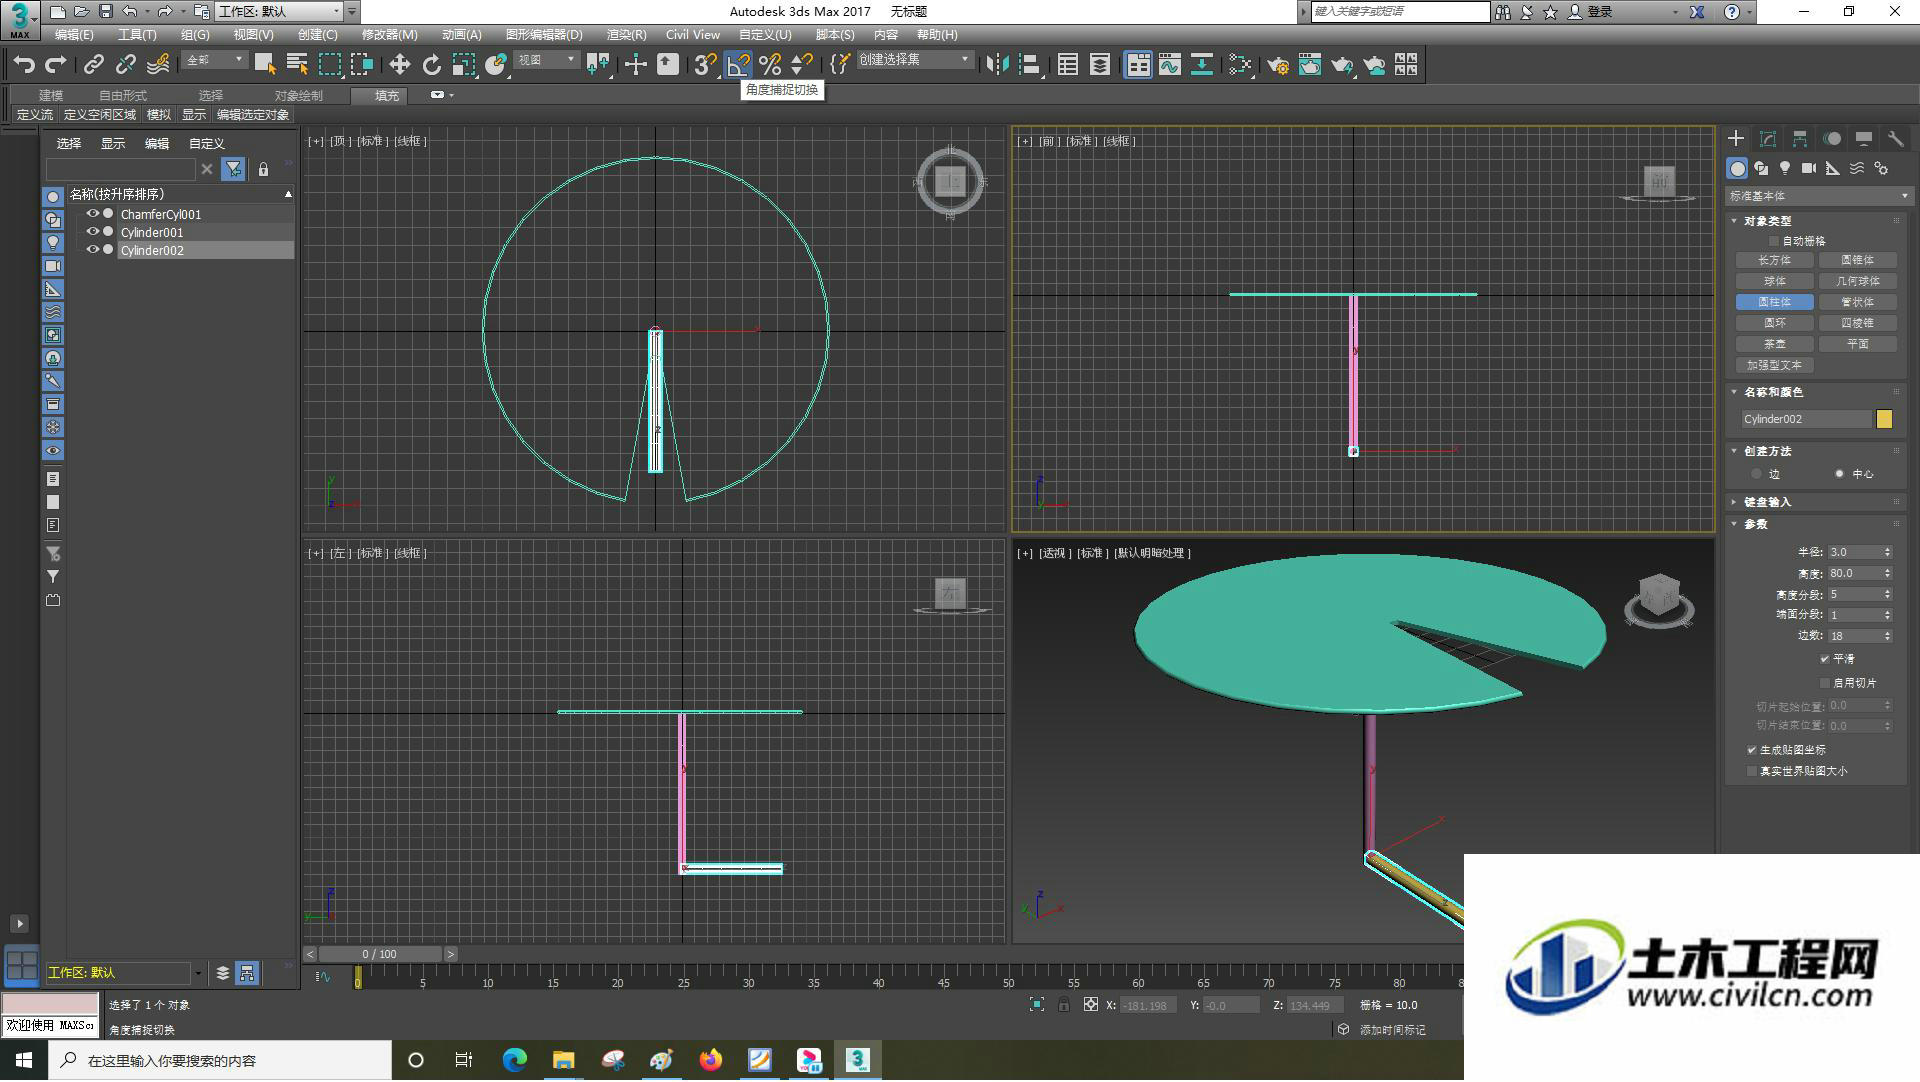Open the 图形编辑器(D) menu
This screenshot has width=1920, height=1082.
tap(544, 35)
